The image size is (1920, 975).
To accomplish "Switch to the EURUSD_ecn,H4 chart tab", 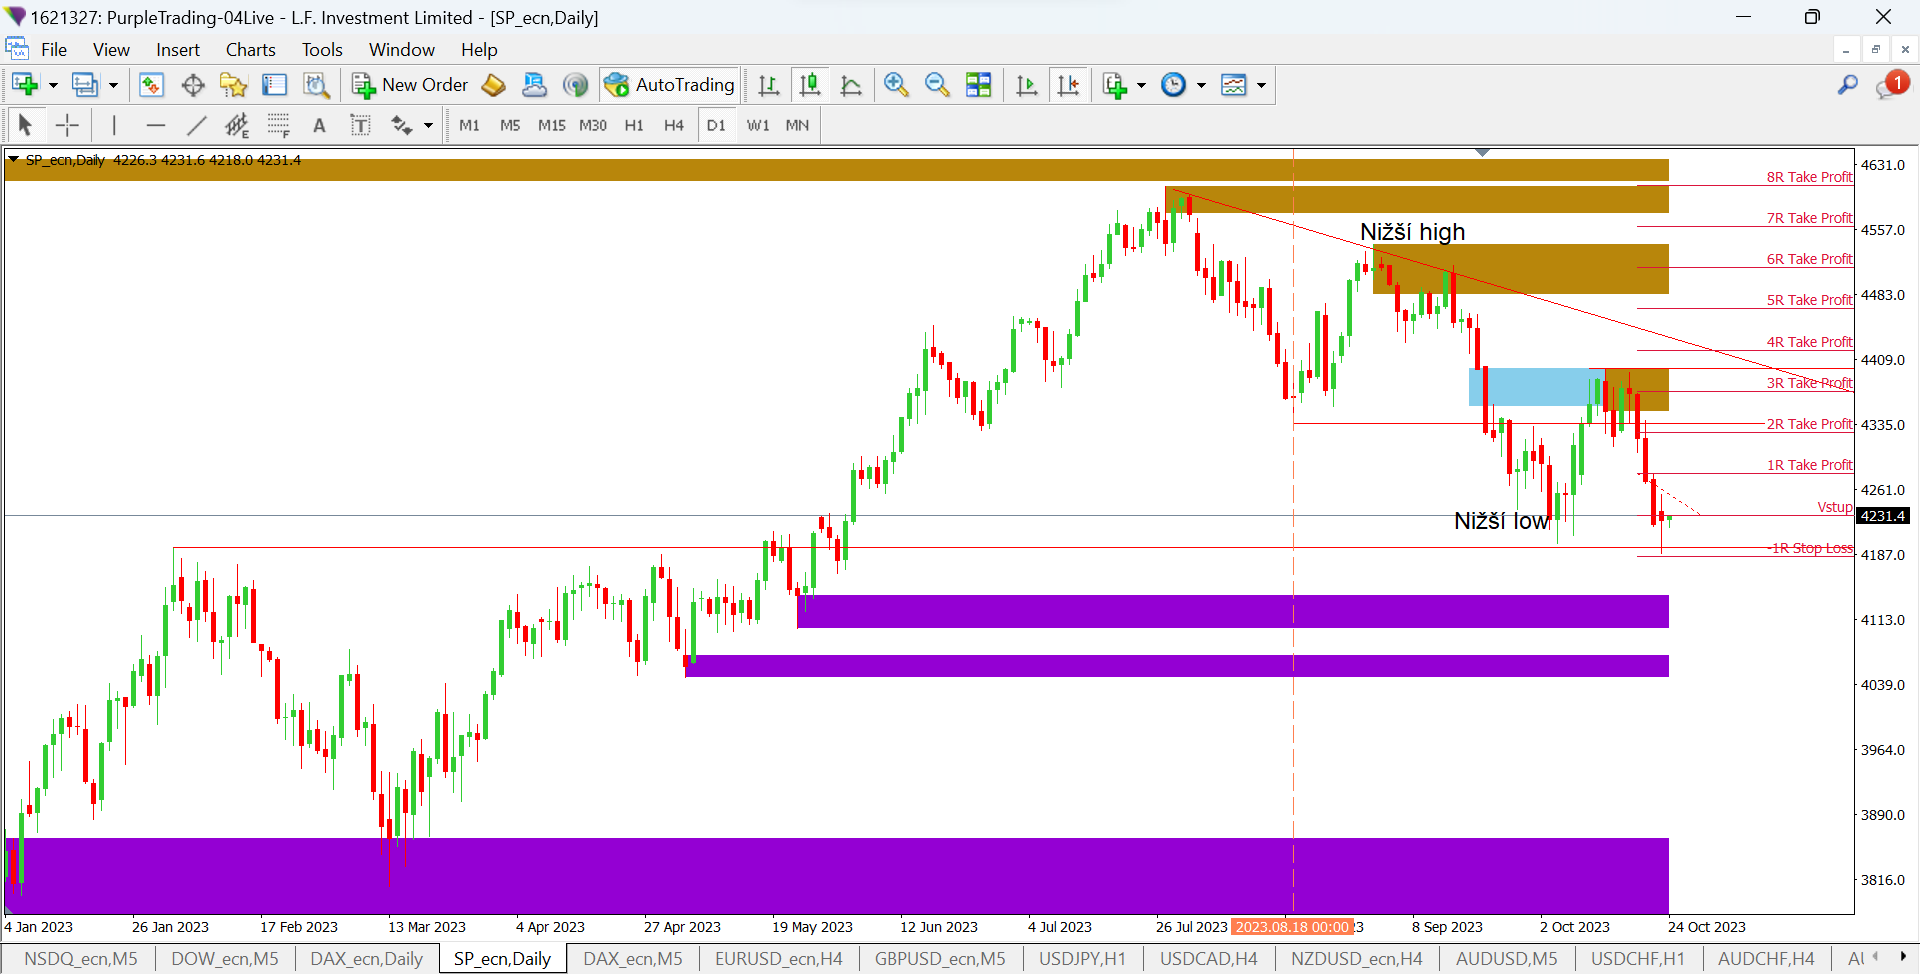I will click(x=778, y=959).
